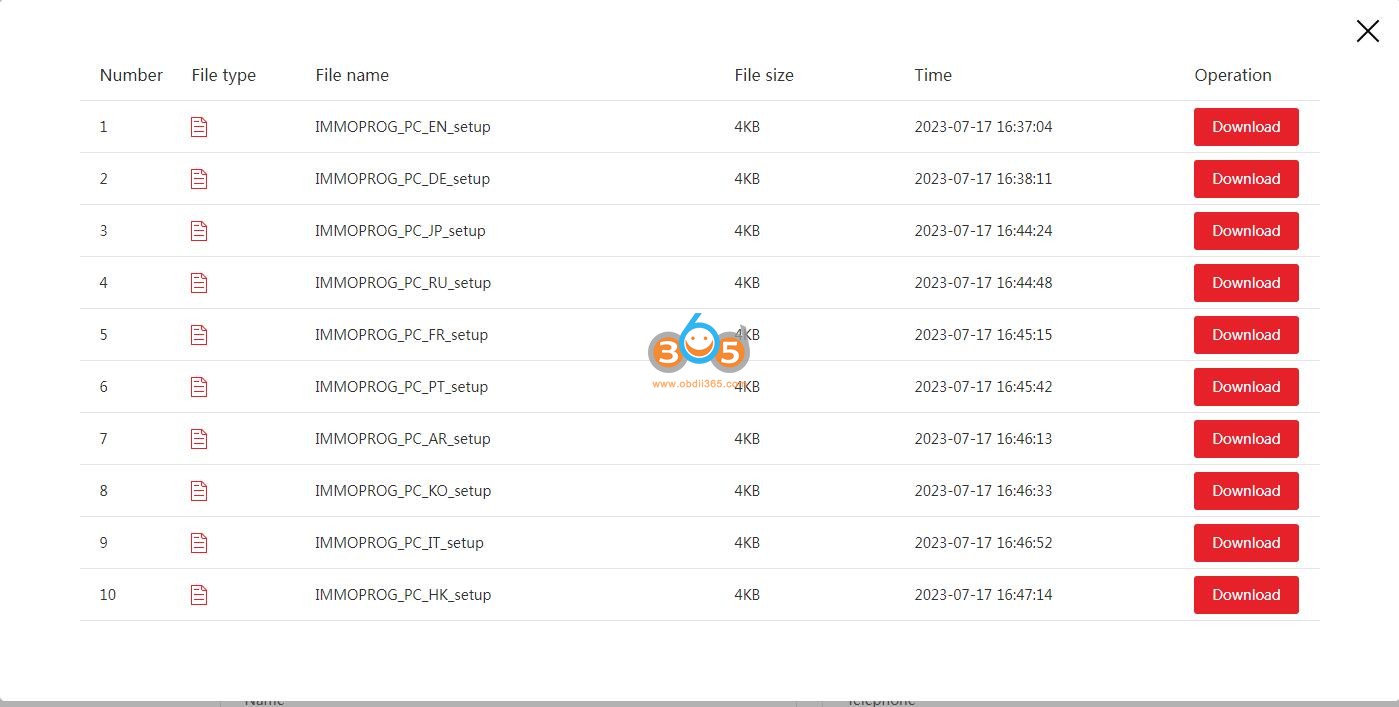Viewport: 1399px width, 707px height.
Task: Click the File size column header
Action: coord(764,75)
